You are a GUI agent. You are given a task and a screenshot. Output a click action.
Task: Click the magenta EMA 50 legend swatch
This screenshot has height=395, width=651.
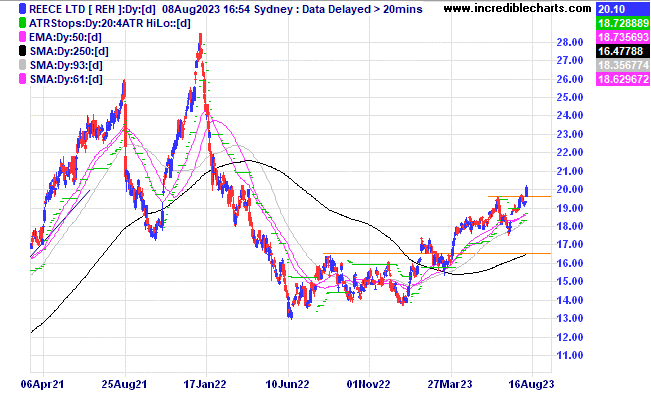(22, 37)
